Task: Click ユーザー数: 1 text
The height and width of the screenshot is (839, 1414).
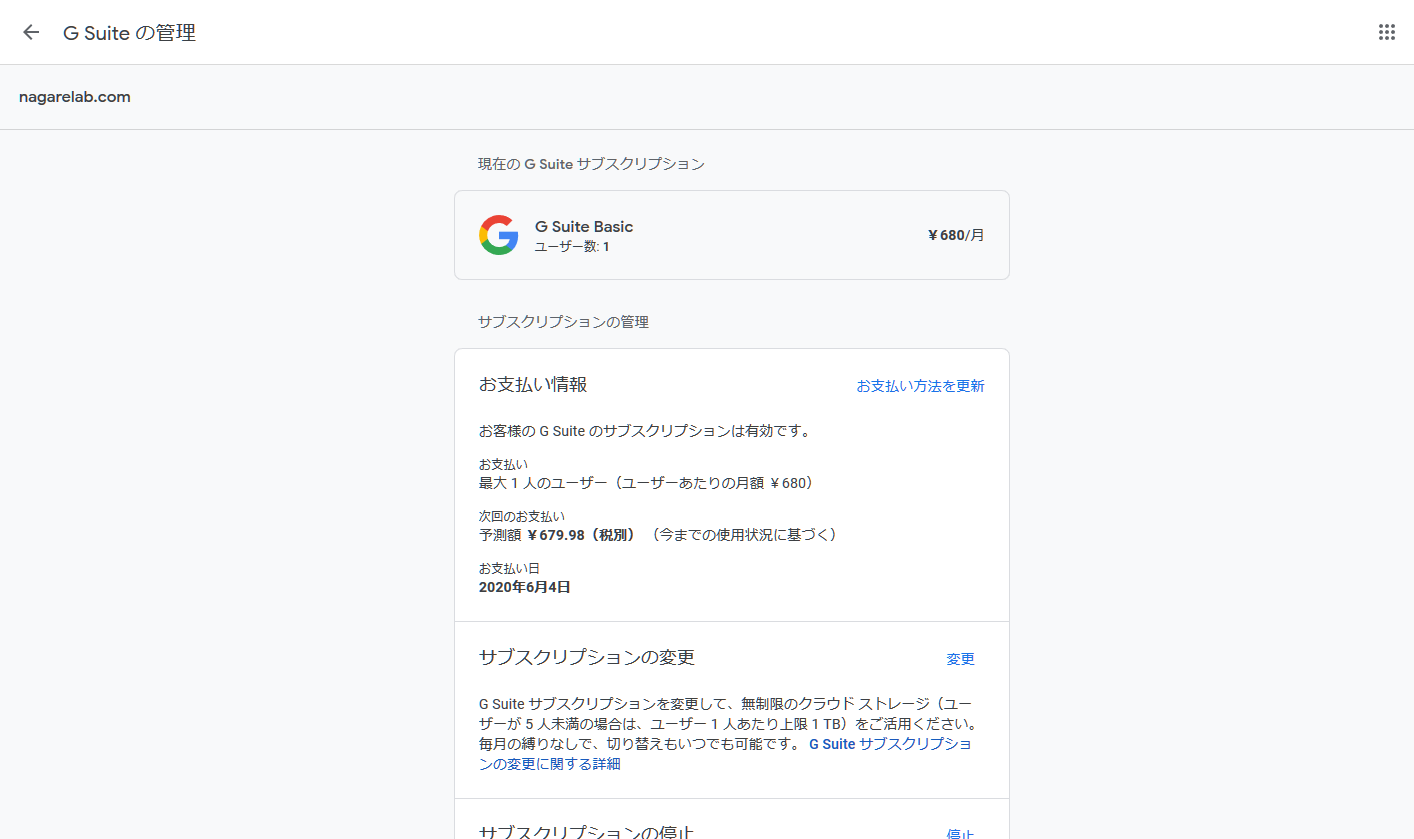Action: 572,246
